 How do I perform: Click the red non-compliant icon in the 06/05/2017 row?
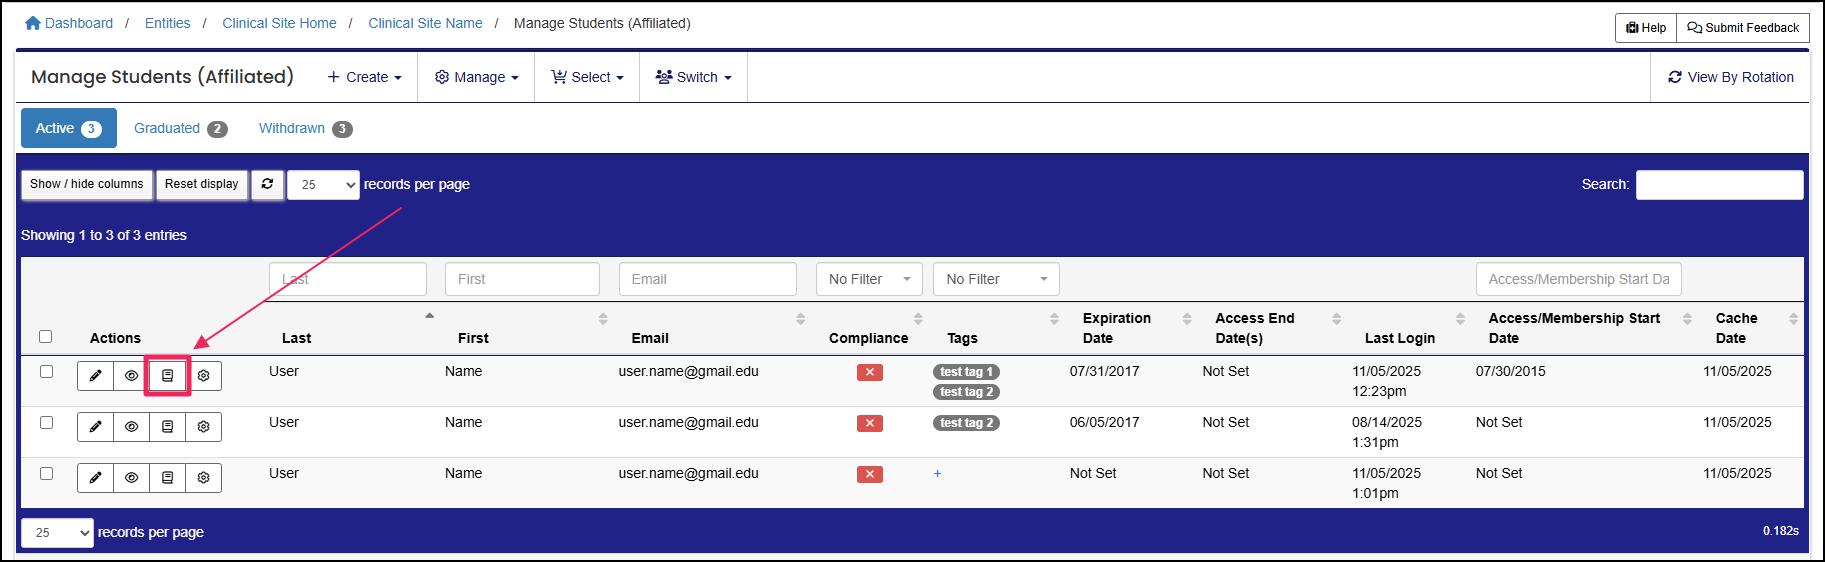(x=870, y=423)
